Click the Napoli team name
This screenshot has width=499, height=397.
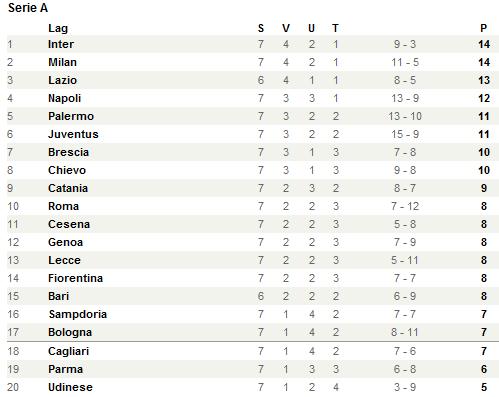click(x=64, y=98)
